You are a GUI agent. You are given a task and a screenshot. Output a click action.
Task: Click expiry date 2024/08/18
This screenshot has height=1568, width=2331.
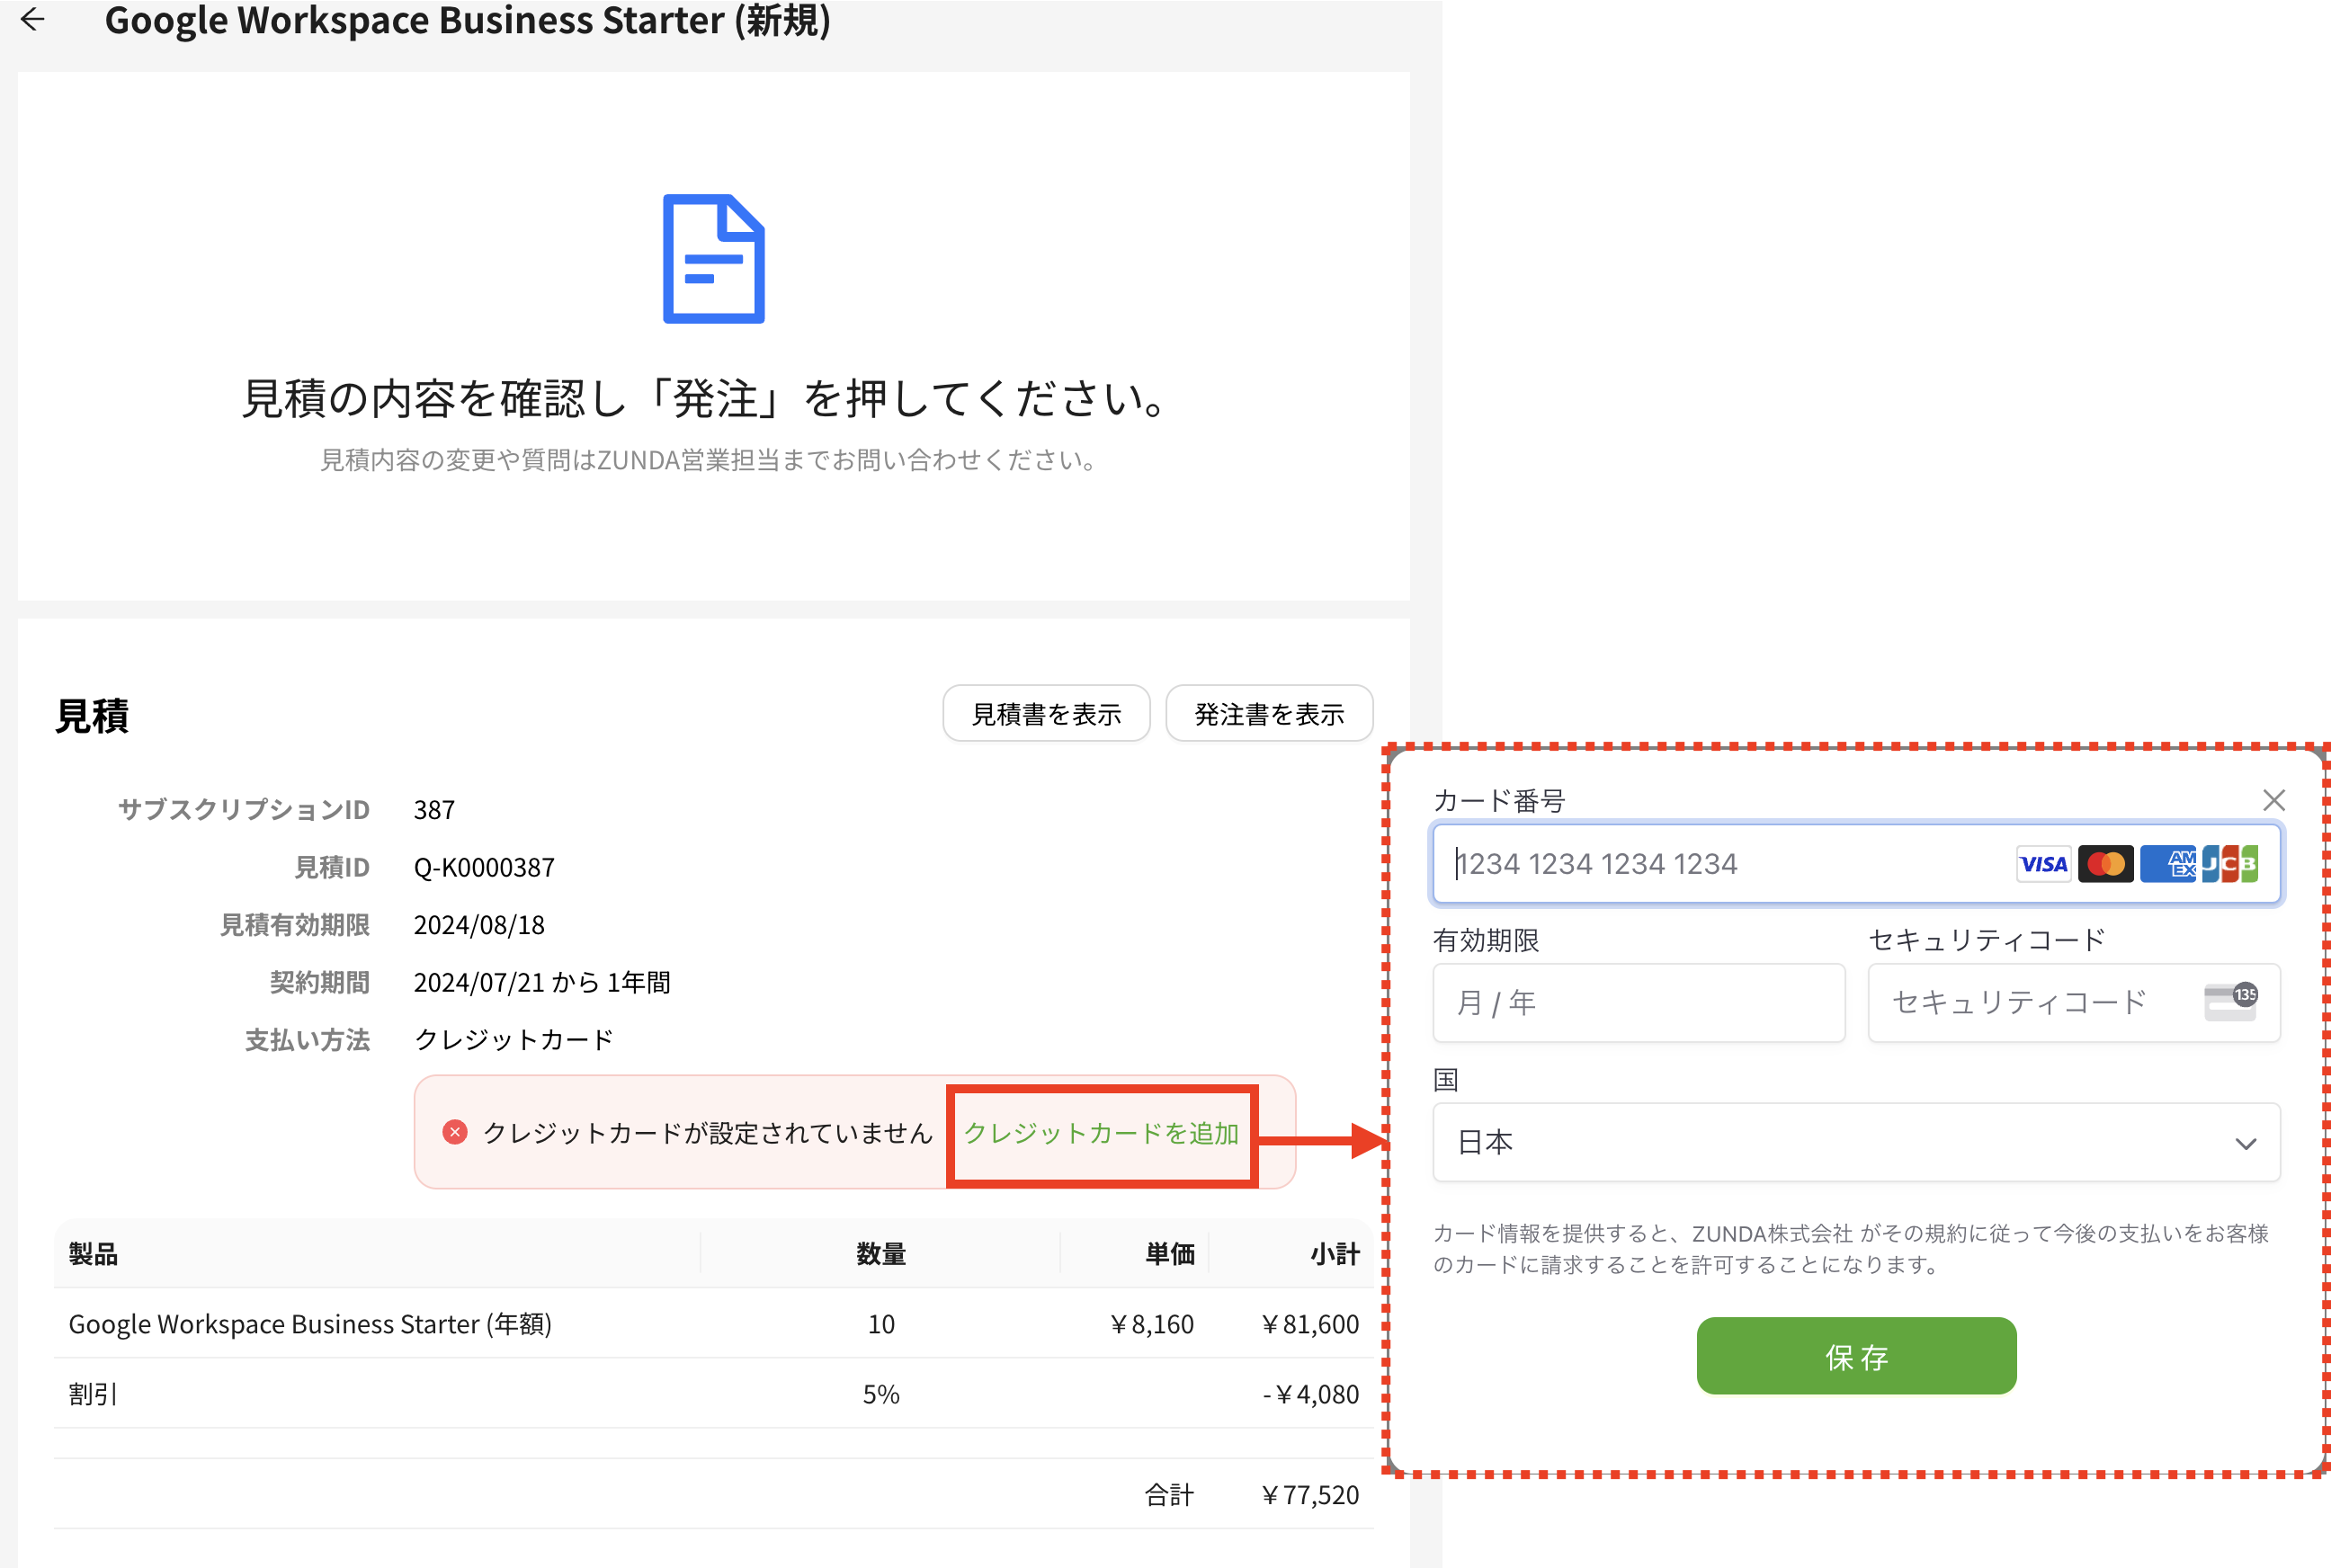tap(479, 925)
